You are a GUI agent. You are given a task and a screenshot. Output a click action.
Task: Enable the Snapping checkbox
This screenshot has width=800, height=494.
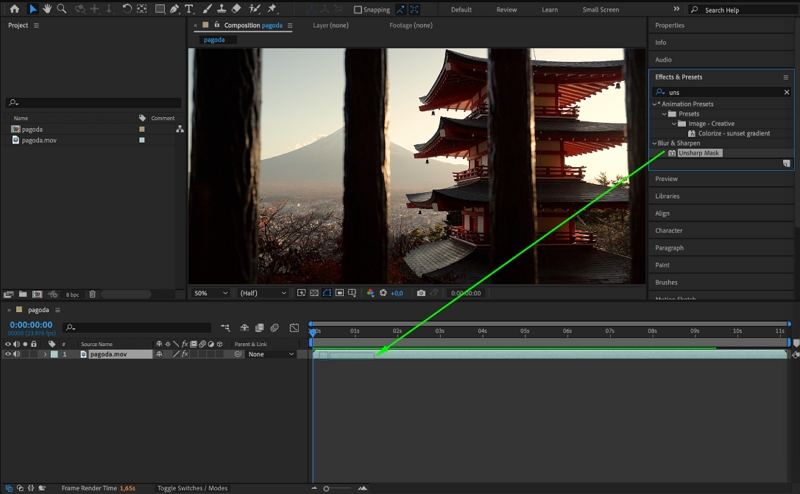pos(359,10)
